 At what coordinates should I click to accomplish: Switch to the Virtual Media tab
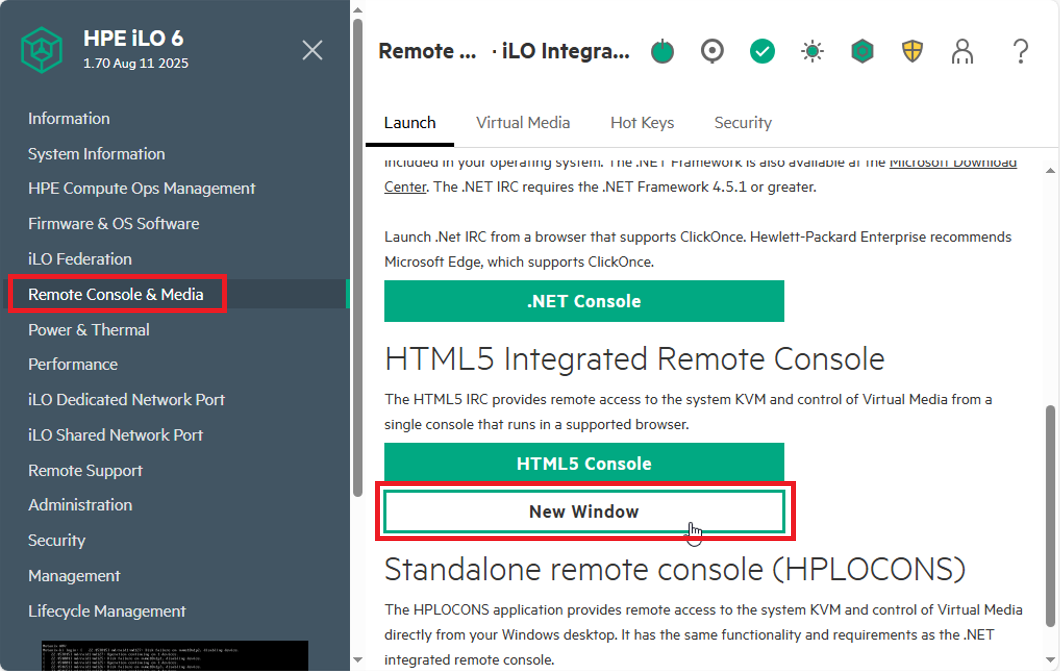click(x=522, y=123)
